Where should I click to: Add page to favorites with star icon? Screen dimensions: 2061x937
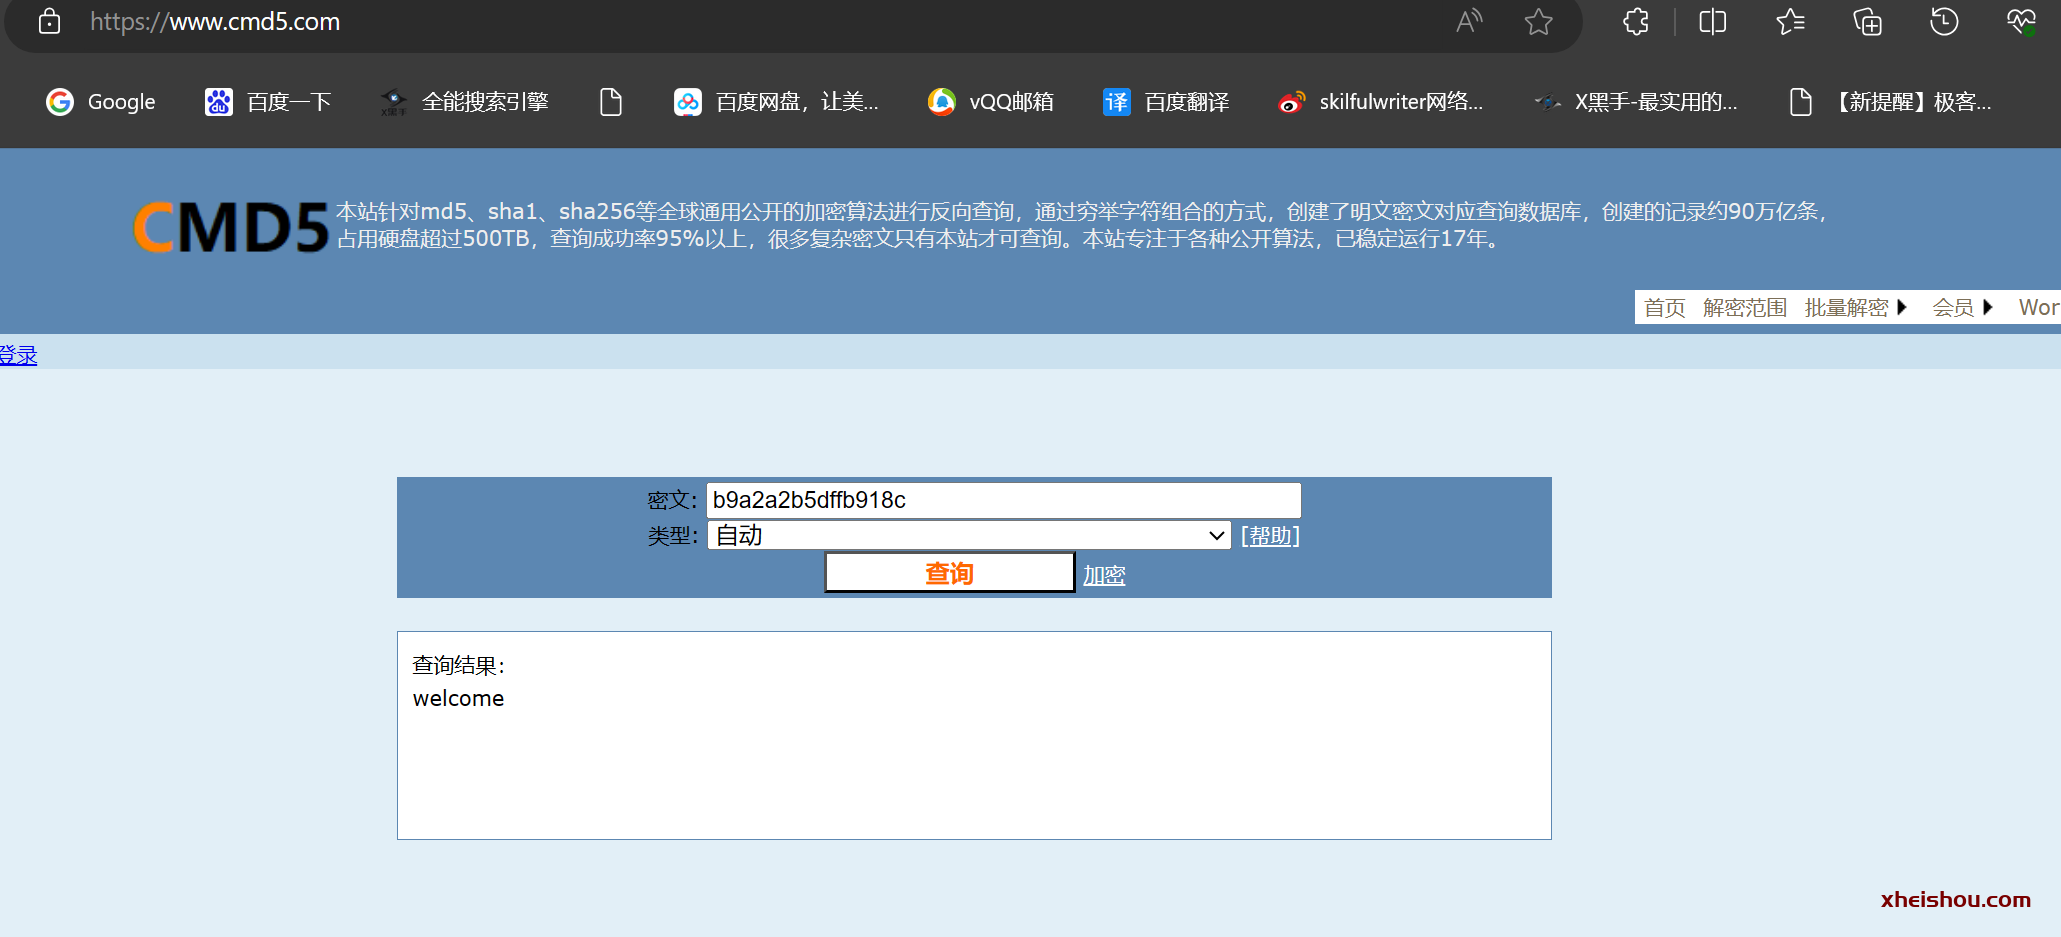1539,21
